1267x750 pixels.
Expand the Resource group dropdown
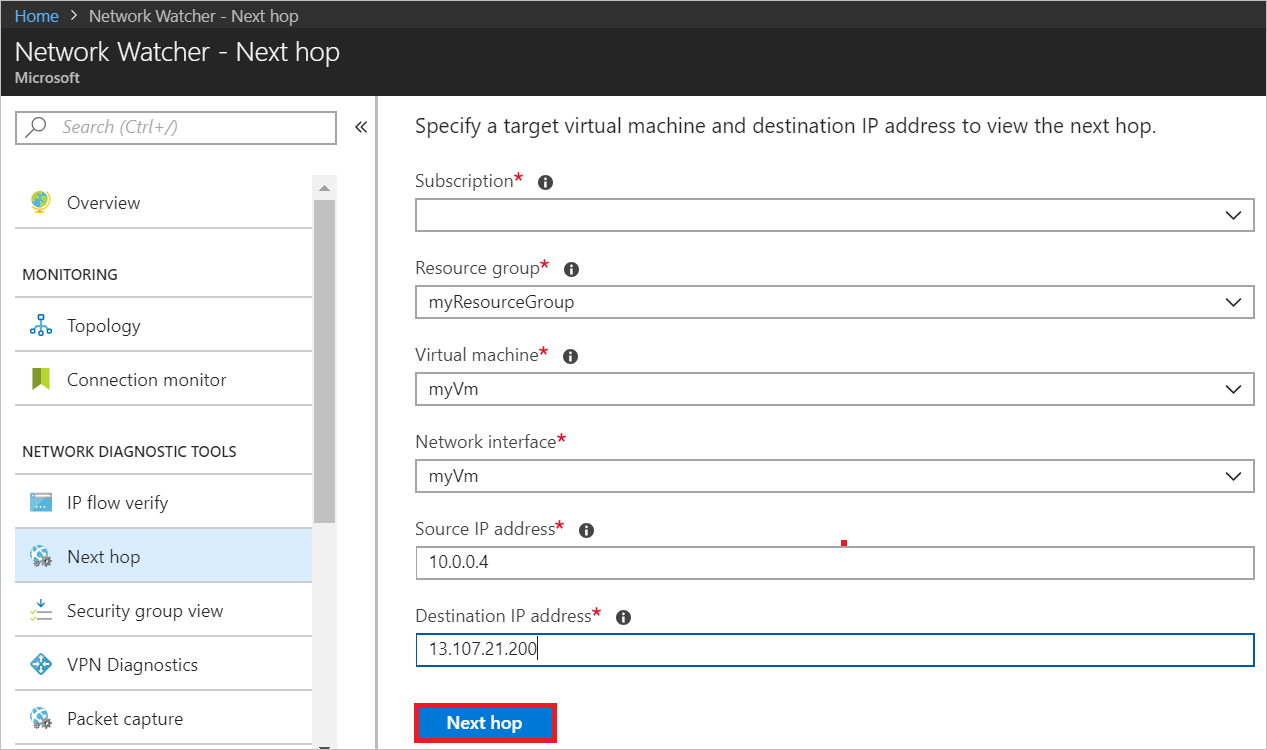(833, 302)
